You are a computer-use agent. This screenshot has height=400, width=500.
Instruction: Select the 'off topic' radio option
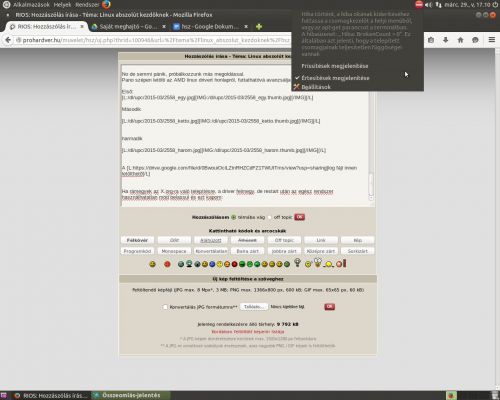pyautogui.click(x=270, y=217)
